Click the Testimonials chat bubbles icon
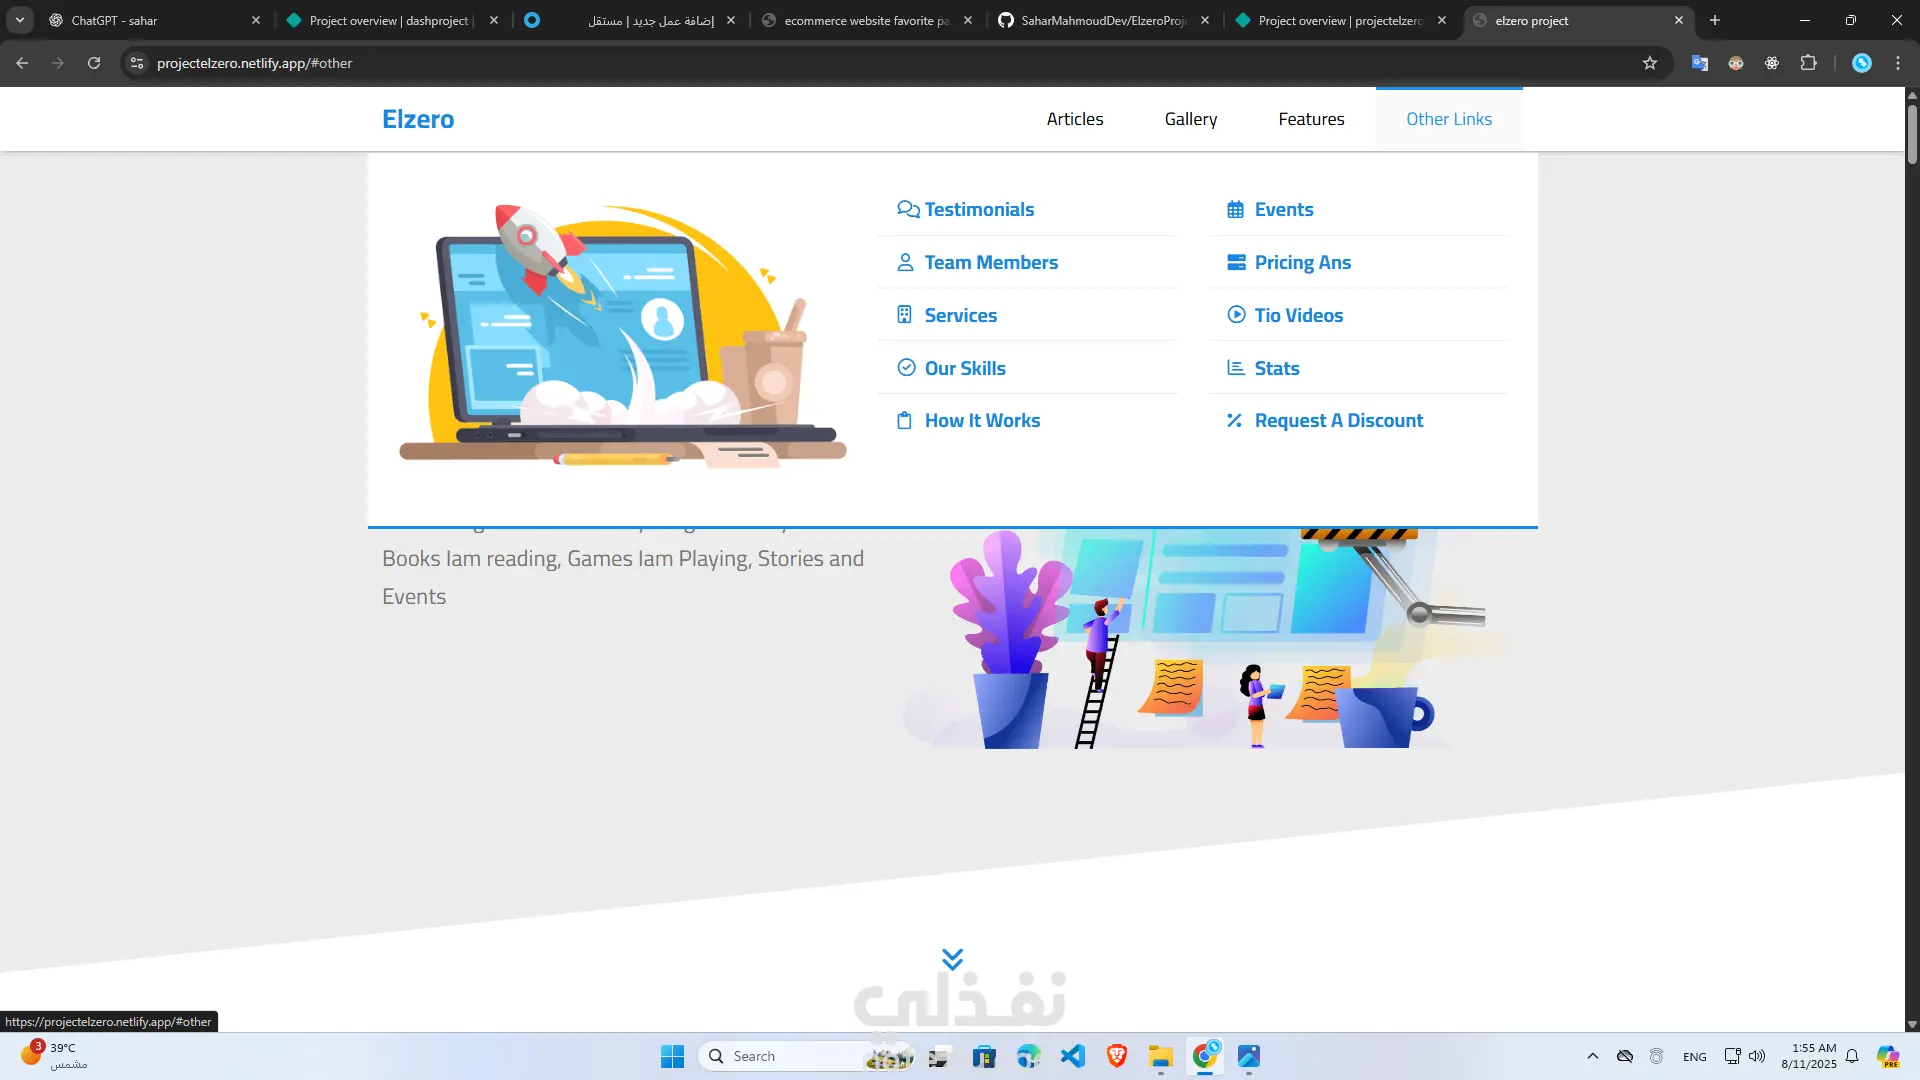The height and width of the screenshot is (1080, 1920). 907,209
